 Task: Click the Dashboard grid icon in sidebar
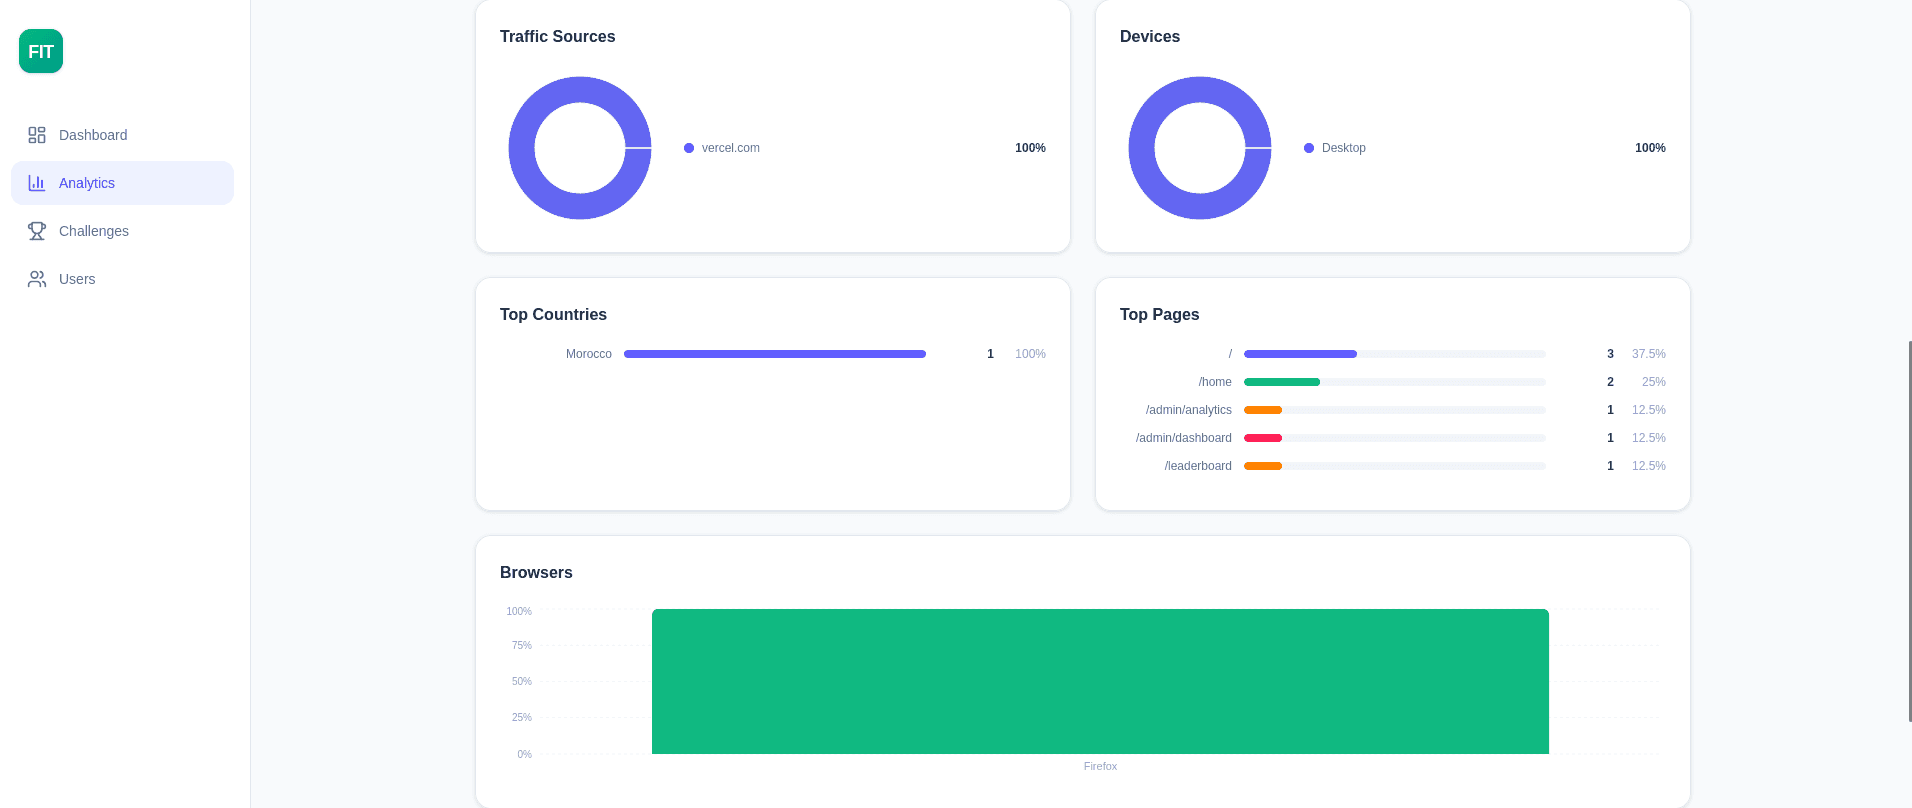(37, 135)
